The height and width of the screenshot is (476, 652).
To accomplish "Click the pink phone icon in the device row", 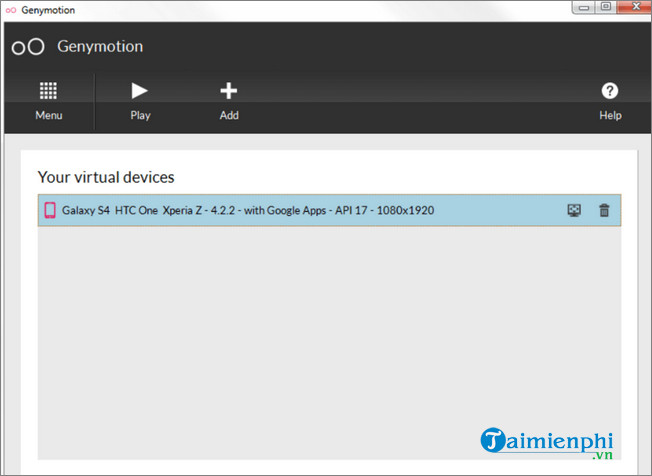I will tap(50, 210).
